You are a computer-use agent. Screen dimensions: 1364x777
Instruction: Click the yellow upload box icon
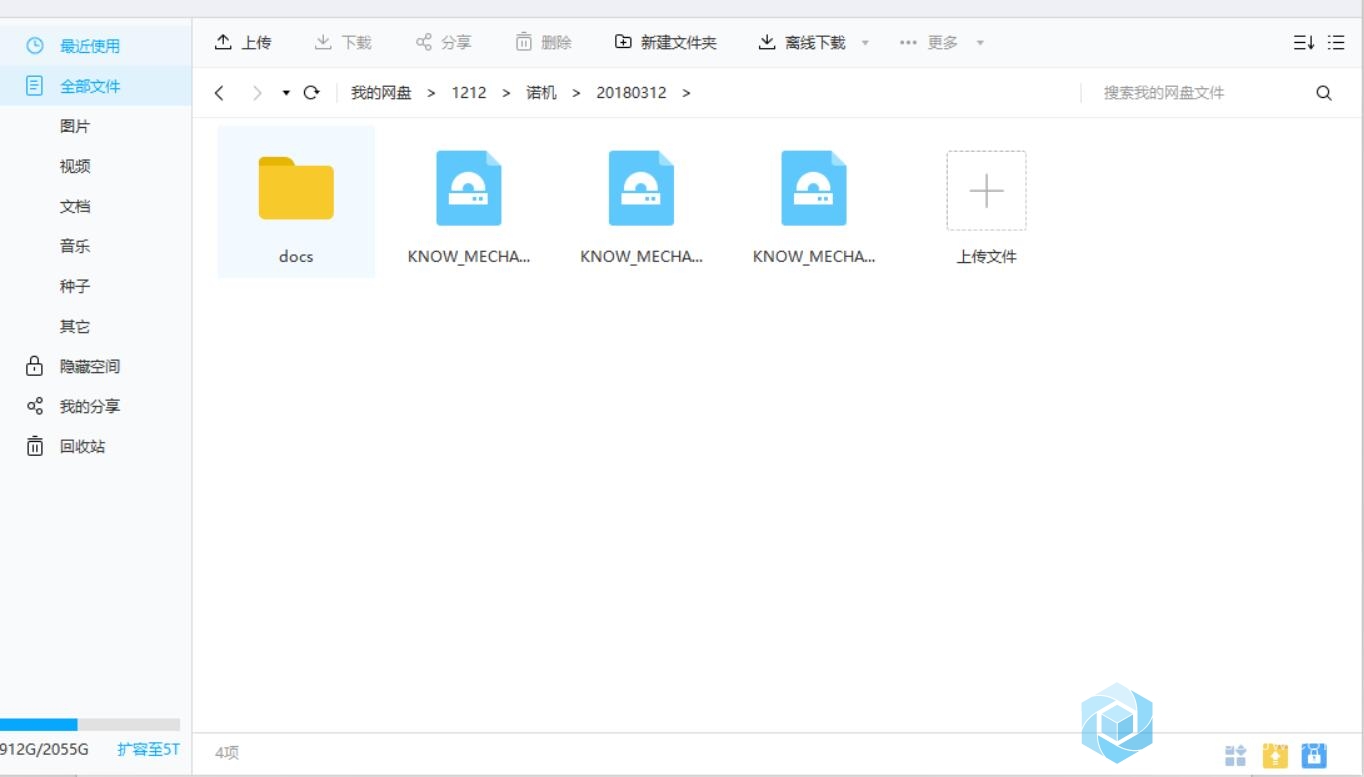(x=1275, y=755)
